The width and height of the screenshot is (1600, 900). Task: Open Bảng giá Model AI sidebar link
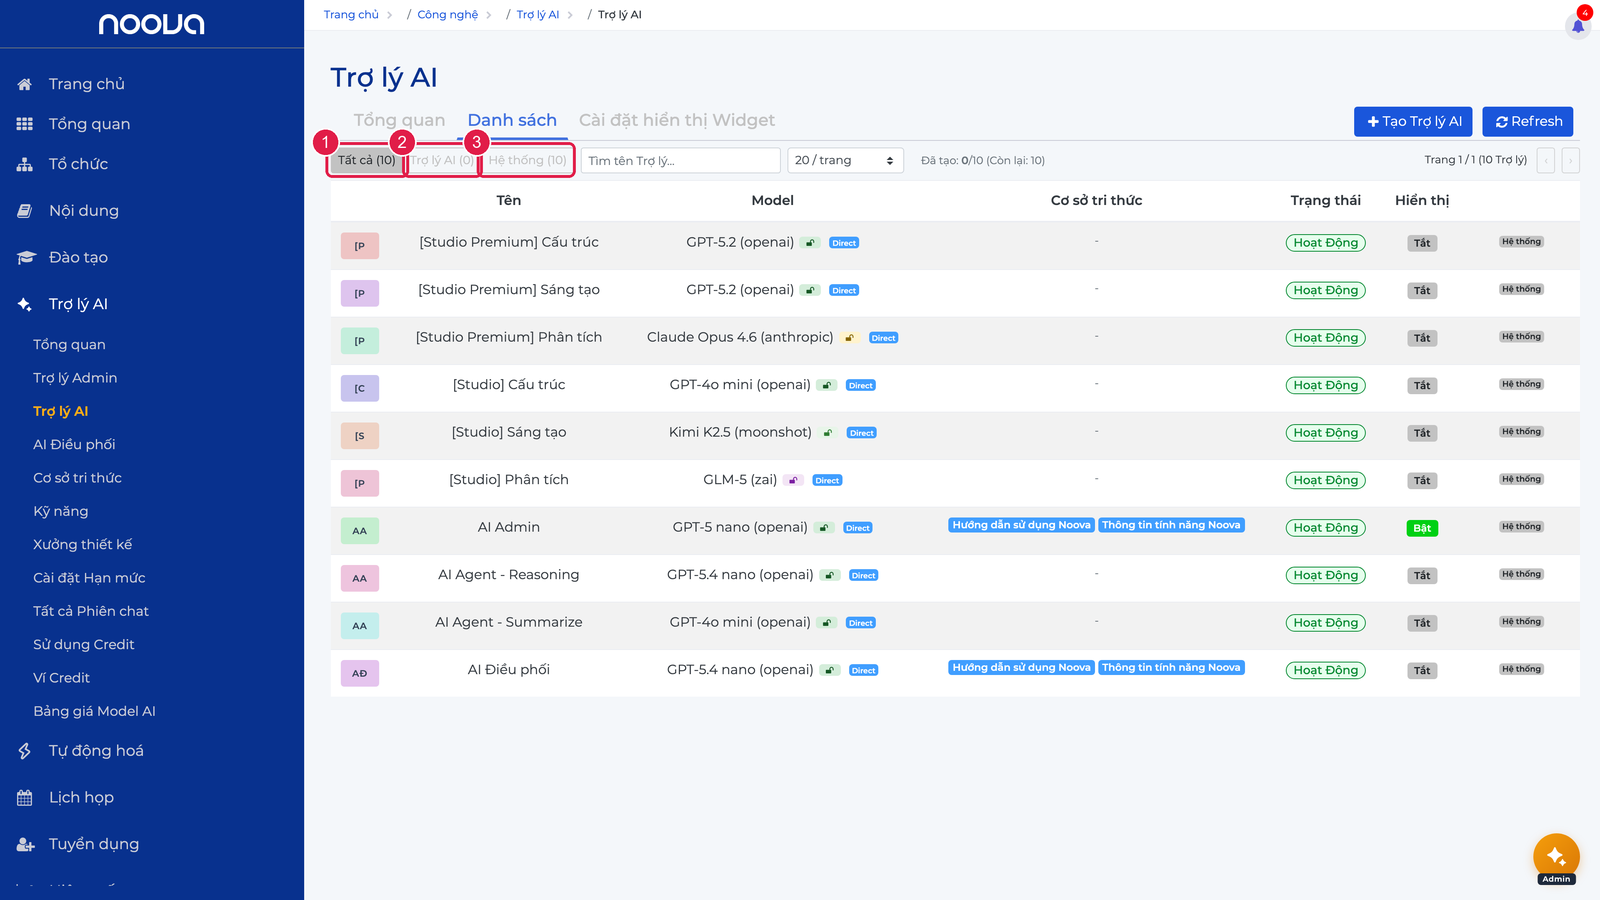point(94,712)
